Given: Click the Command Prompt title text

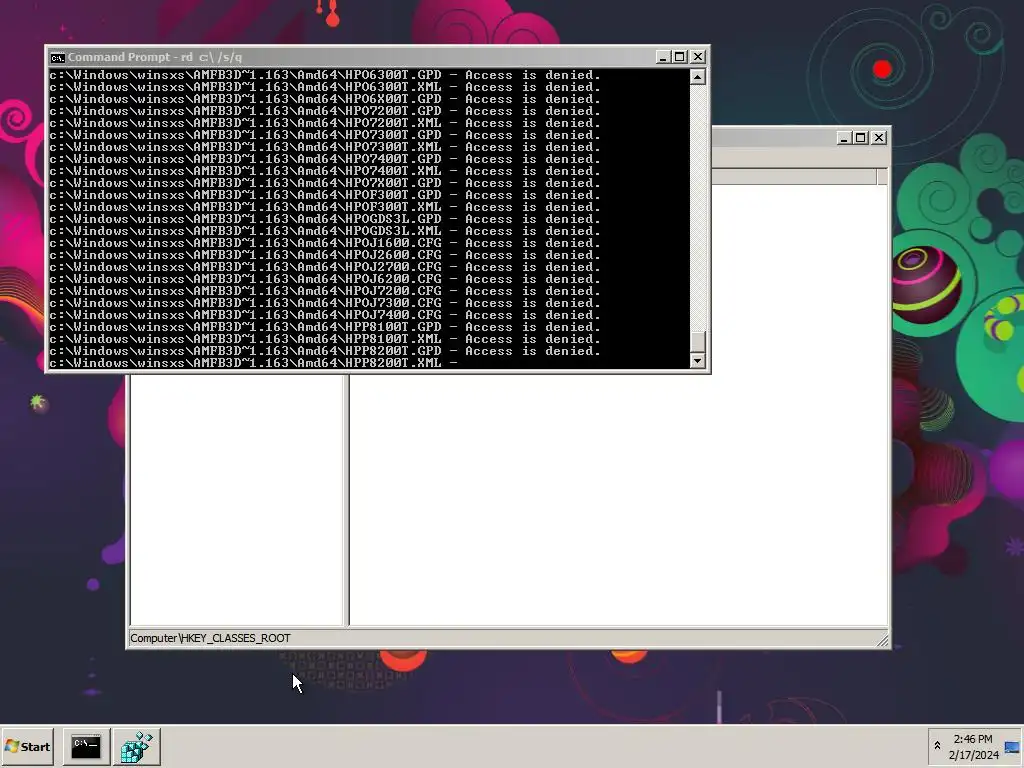Looking at the screenshot, I should pyautogui.click(x=155, y=57).
